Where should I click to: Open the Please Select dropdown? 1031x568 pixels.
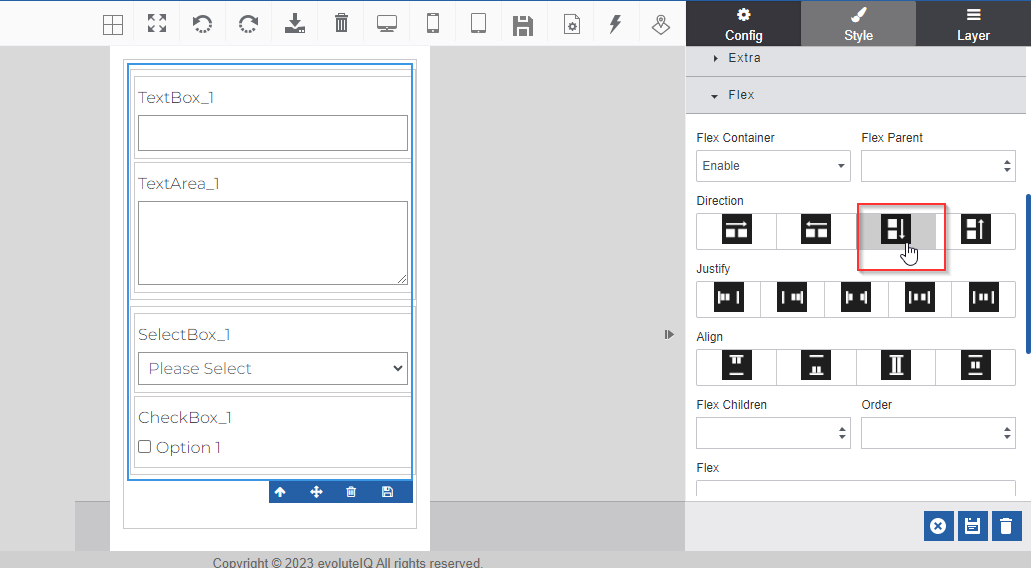coord(273,369)
